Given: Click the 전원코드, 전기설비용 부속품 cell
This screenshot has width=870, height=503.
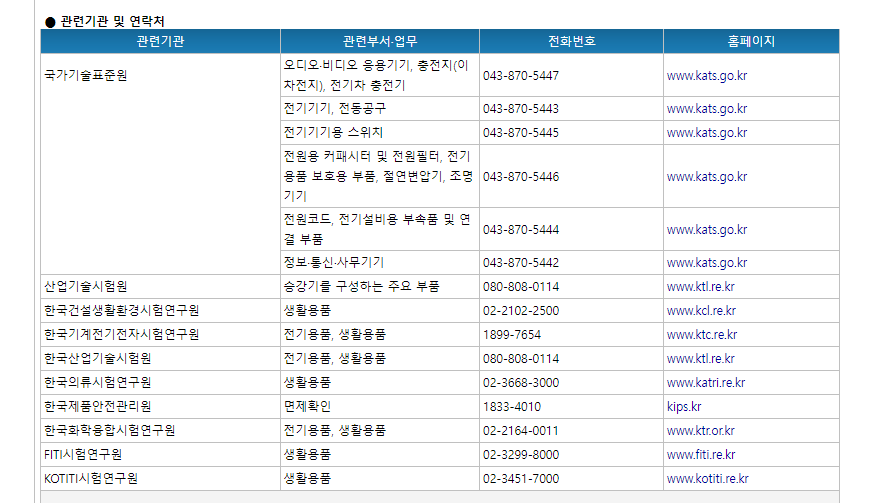Looking at the screenshot, I should [x=380, y=230].
